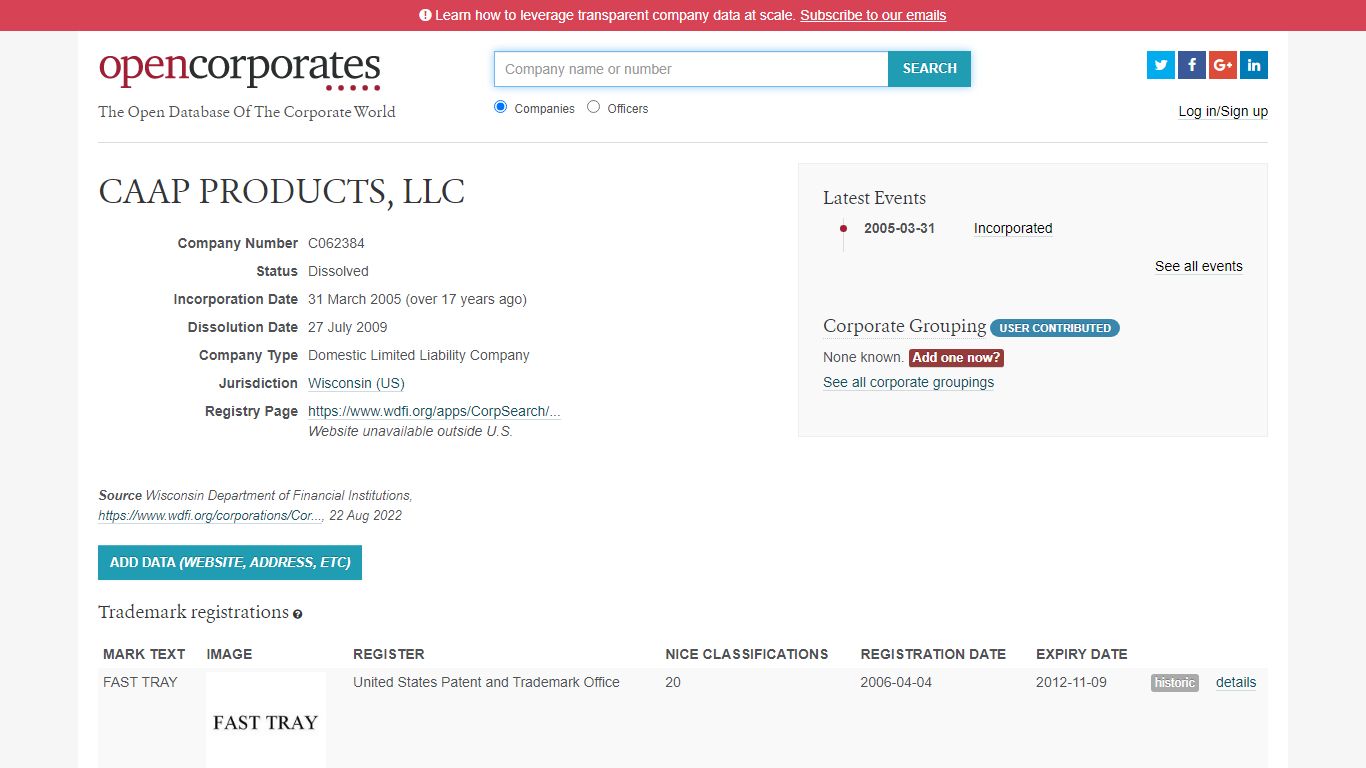Click company number C062384
Image resolution: width=1366 pixels, height=768 pixels.
336,243
